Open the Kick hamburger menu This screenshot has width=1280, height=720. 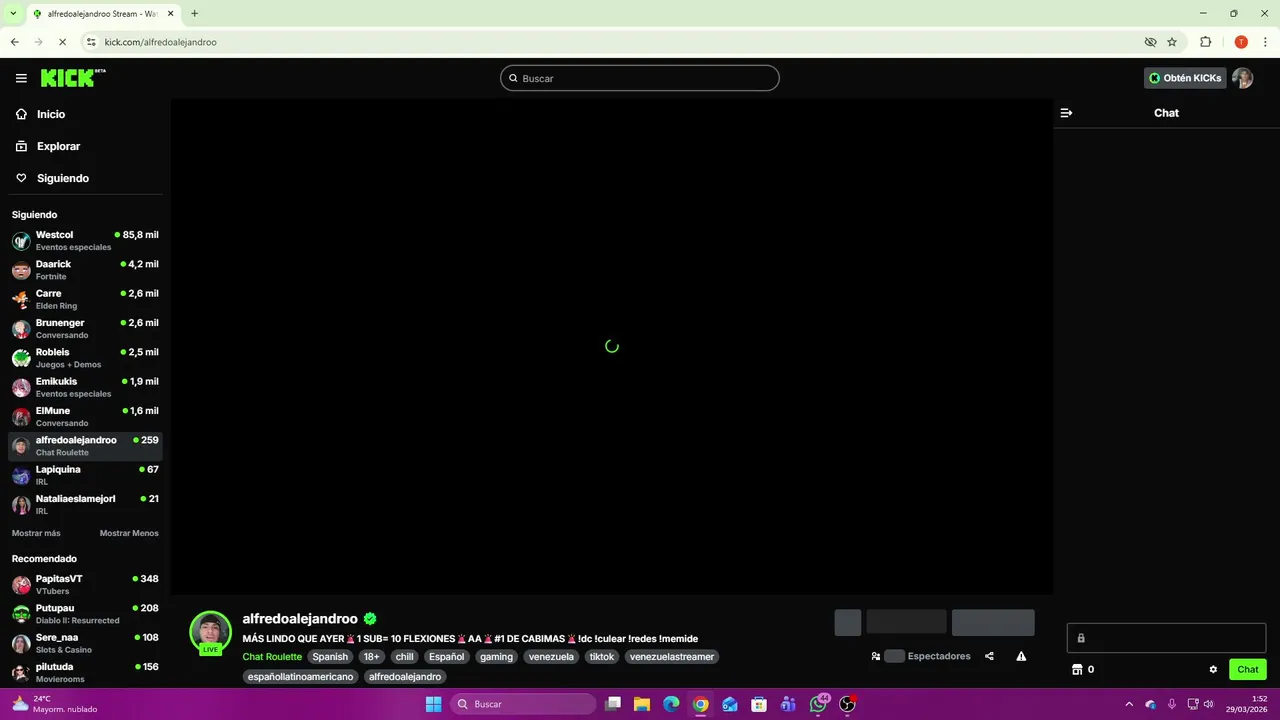(x=21, y=78)
